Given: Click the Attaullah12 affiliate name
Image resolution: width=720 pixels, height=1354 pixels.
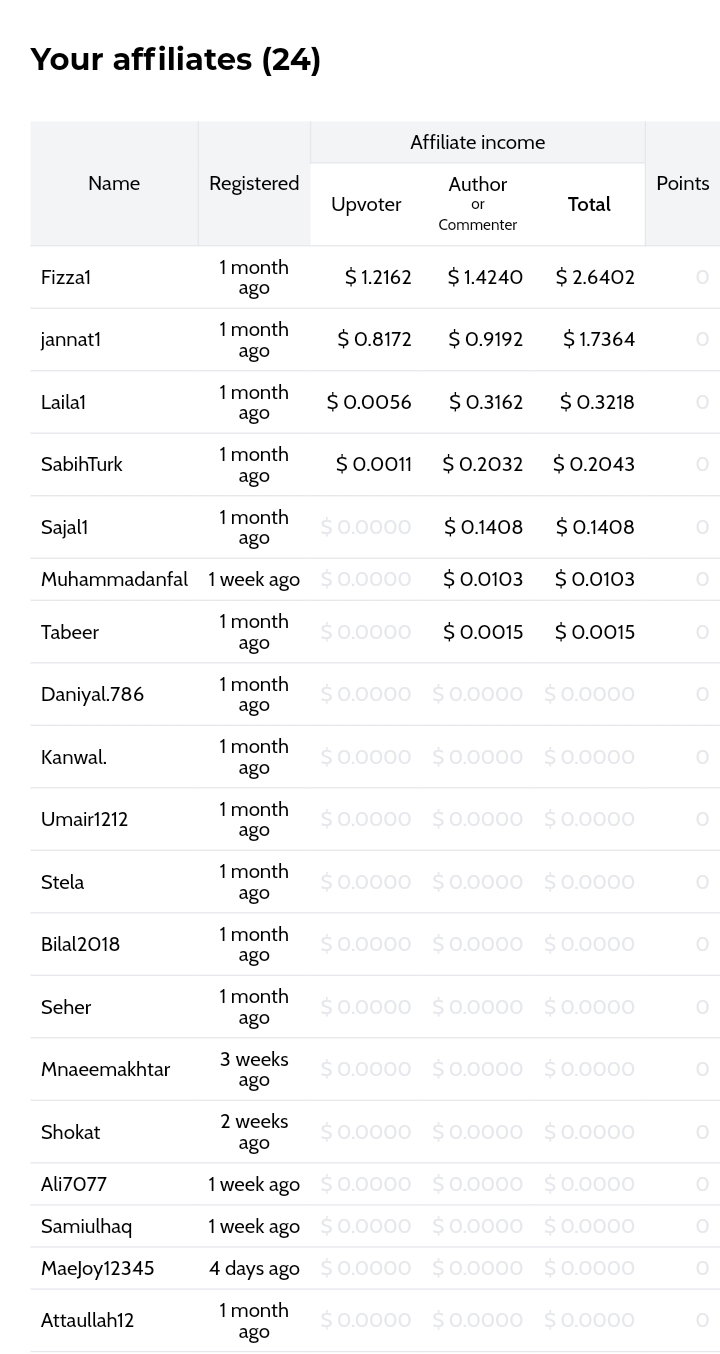Looking at the screenshot, I should [x=87, y=1320].
